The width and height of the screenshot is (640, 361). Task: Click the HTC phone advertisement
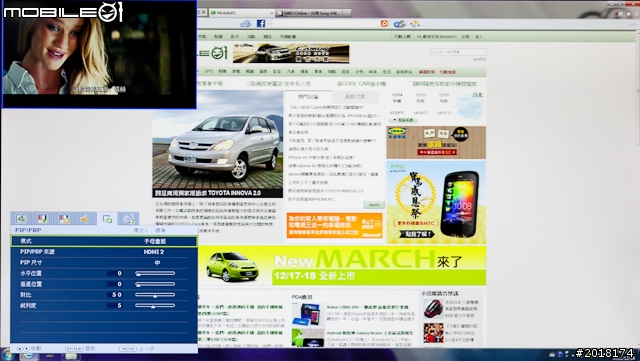[436, 203]
